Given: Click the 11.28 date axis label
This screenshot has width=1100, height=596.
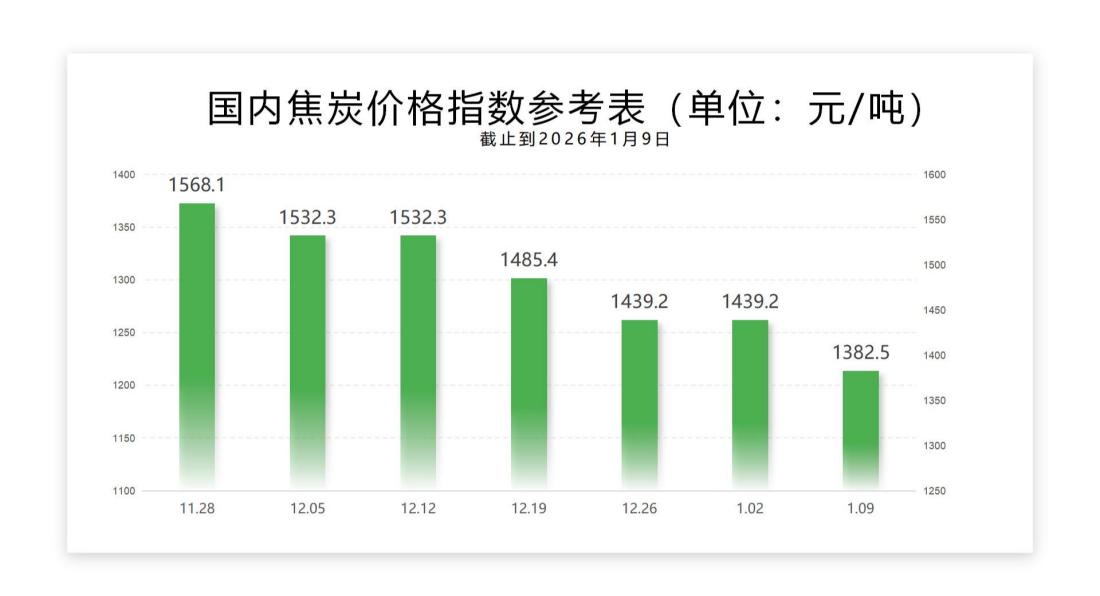Looking at the screenshot, I should pos(197,508).
